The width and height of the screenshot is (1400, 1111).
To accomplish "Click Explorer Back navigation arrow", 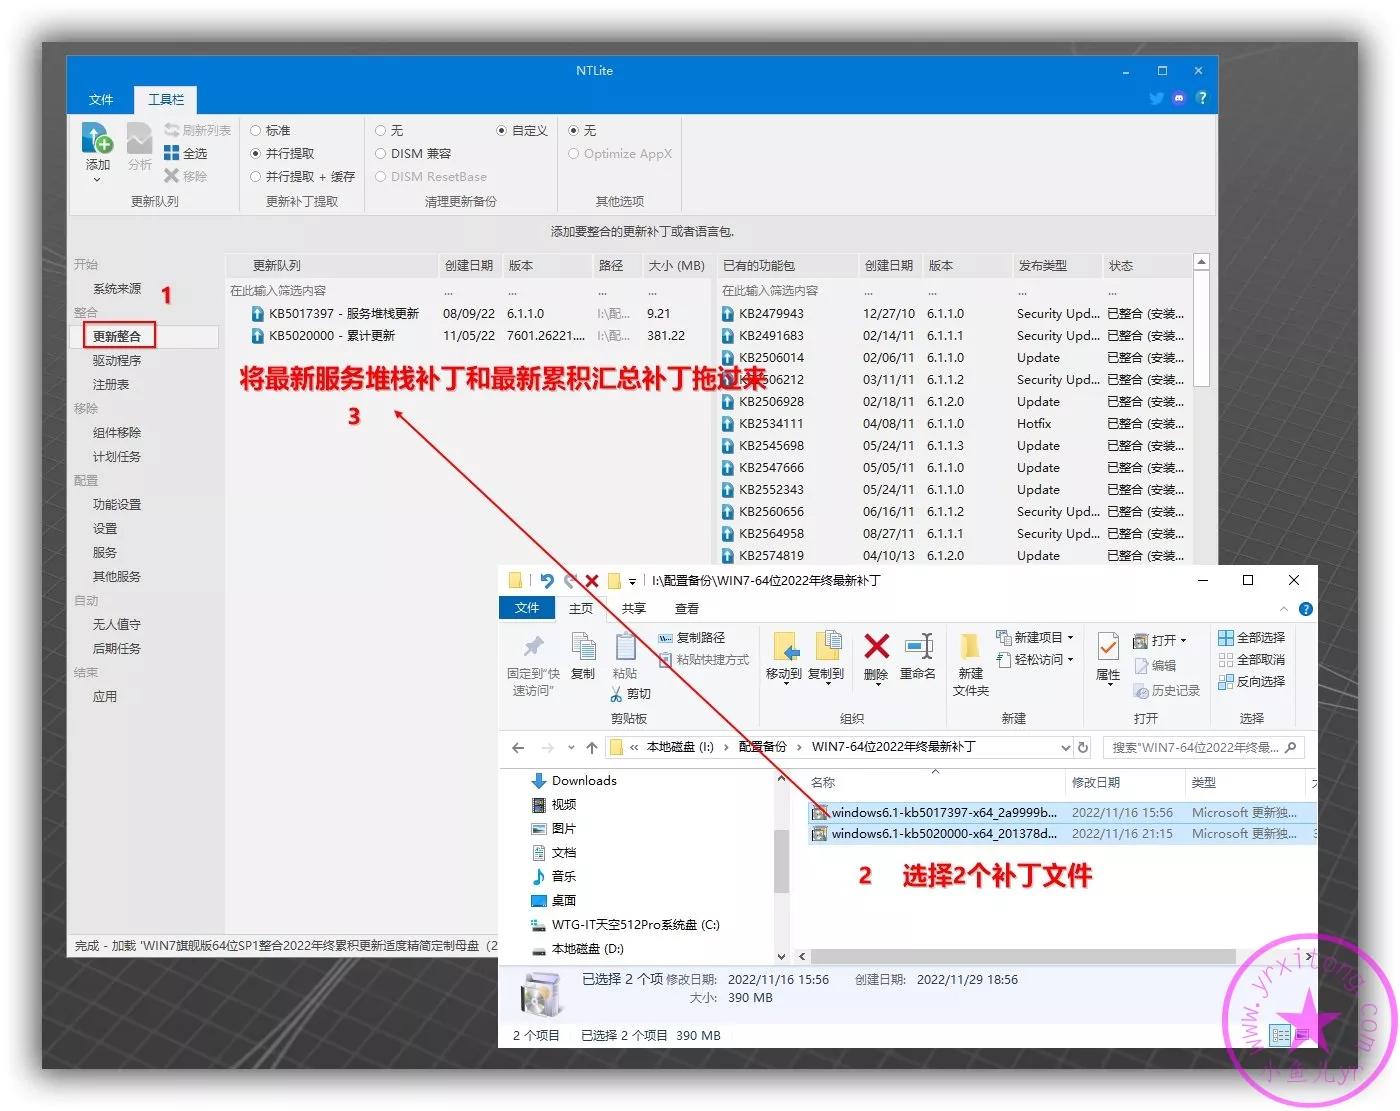I will pyautogui.click(x=517, y=748).
